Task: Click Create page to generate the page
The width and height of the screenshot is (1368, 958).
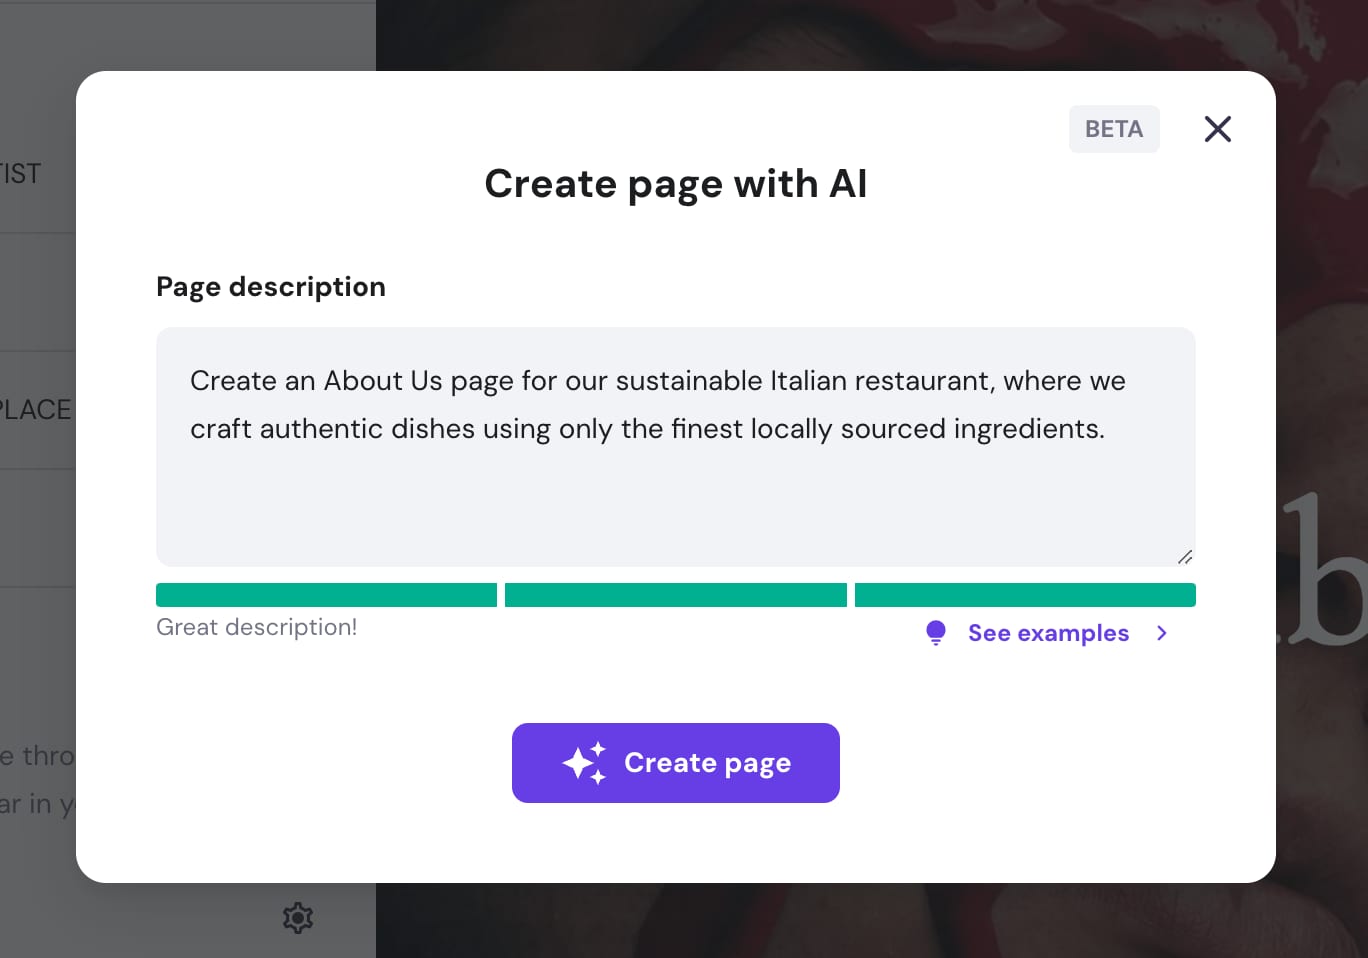Action: click(x=675, y=762)
